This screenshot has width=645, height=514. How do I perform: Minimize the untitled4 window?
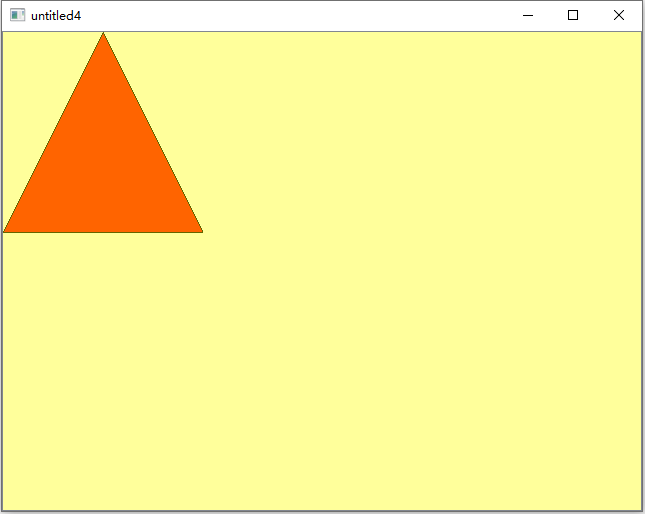(528, 16)
